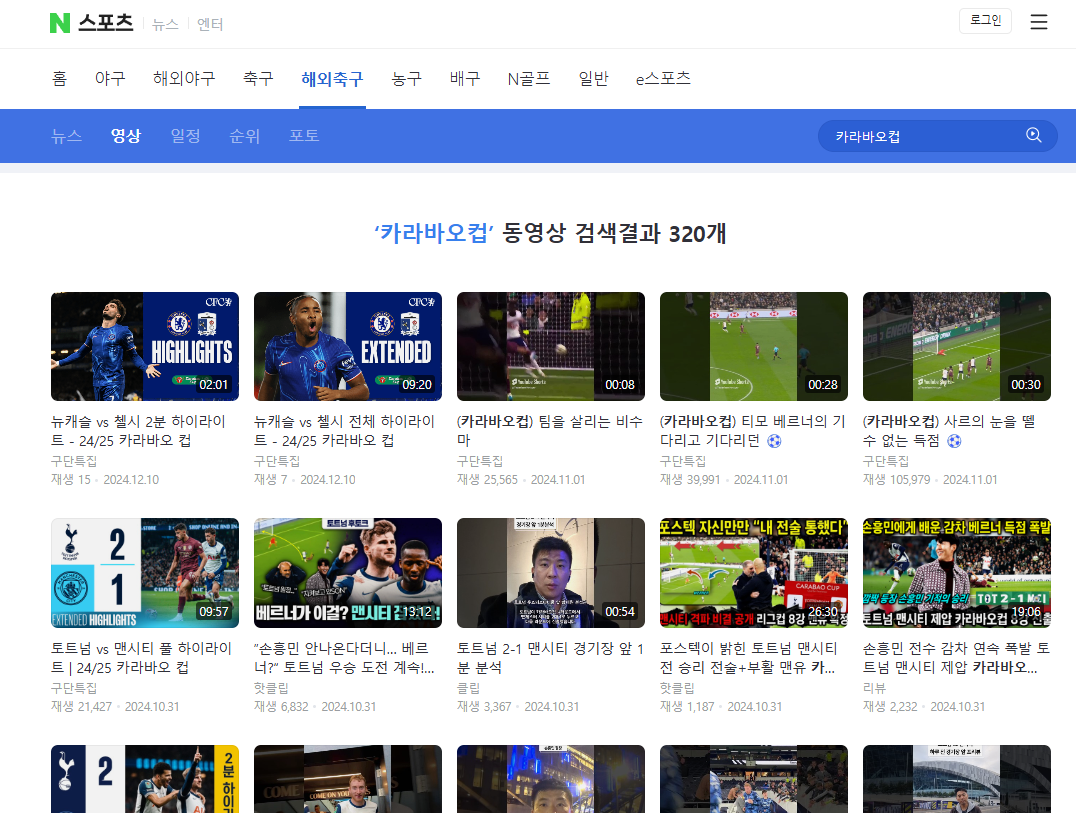Image resolution: width=1076 pixels, height=813 pixels.
Task: Open the Chelsea HIGHLIGHTS 02:01 thumbnail
Action: click(145, 346)
